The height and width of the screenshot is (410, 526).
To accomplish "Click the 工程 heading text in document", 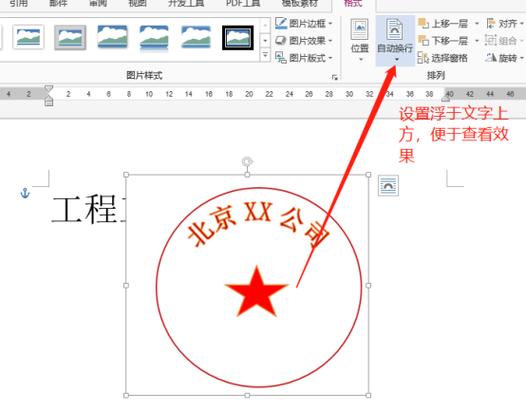I will point(84,210).
